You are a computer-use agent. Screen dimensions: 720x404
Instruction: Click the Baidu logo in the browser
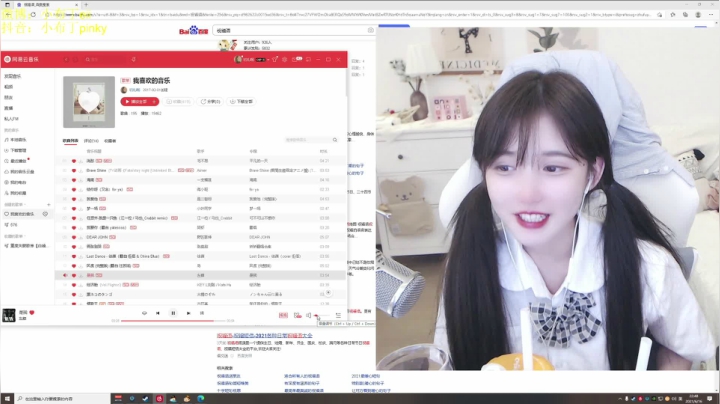click(193, 31)
